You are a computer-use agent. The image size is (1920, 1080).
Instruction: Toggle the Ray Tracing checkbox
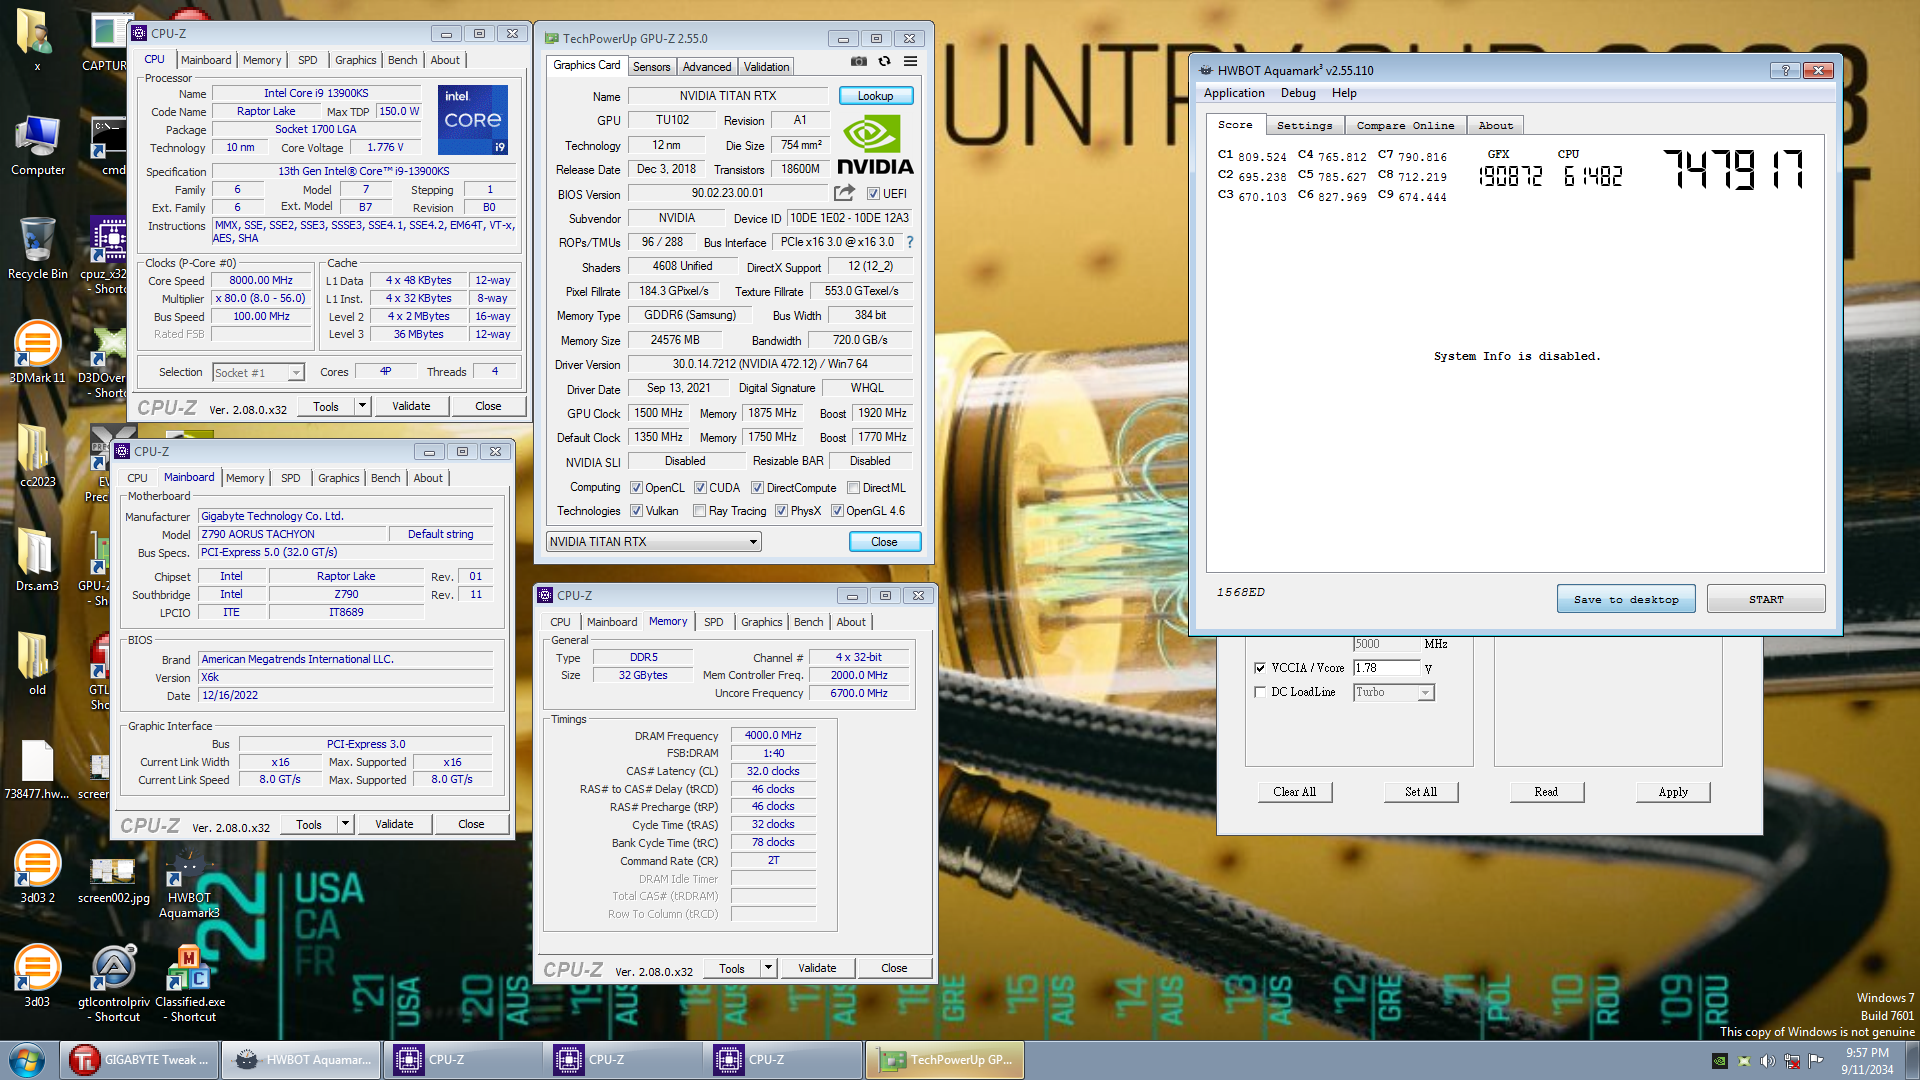[x=699, y=511]
